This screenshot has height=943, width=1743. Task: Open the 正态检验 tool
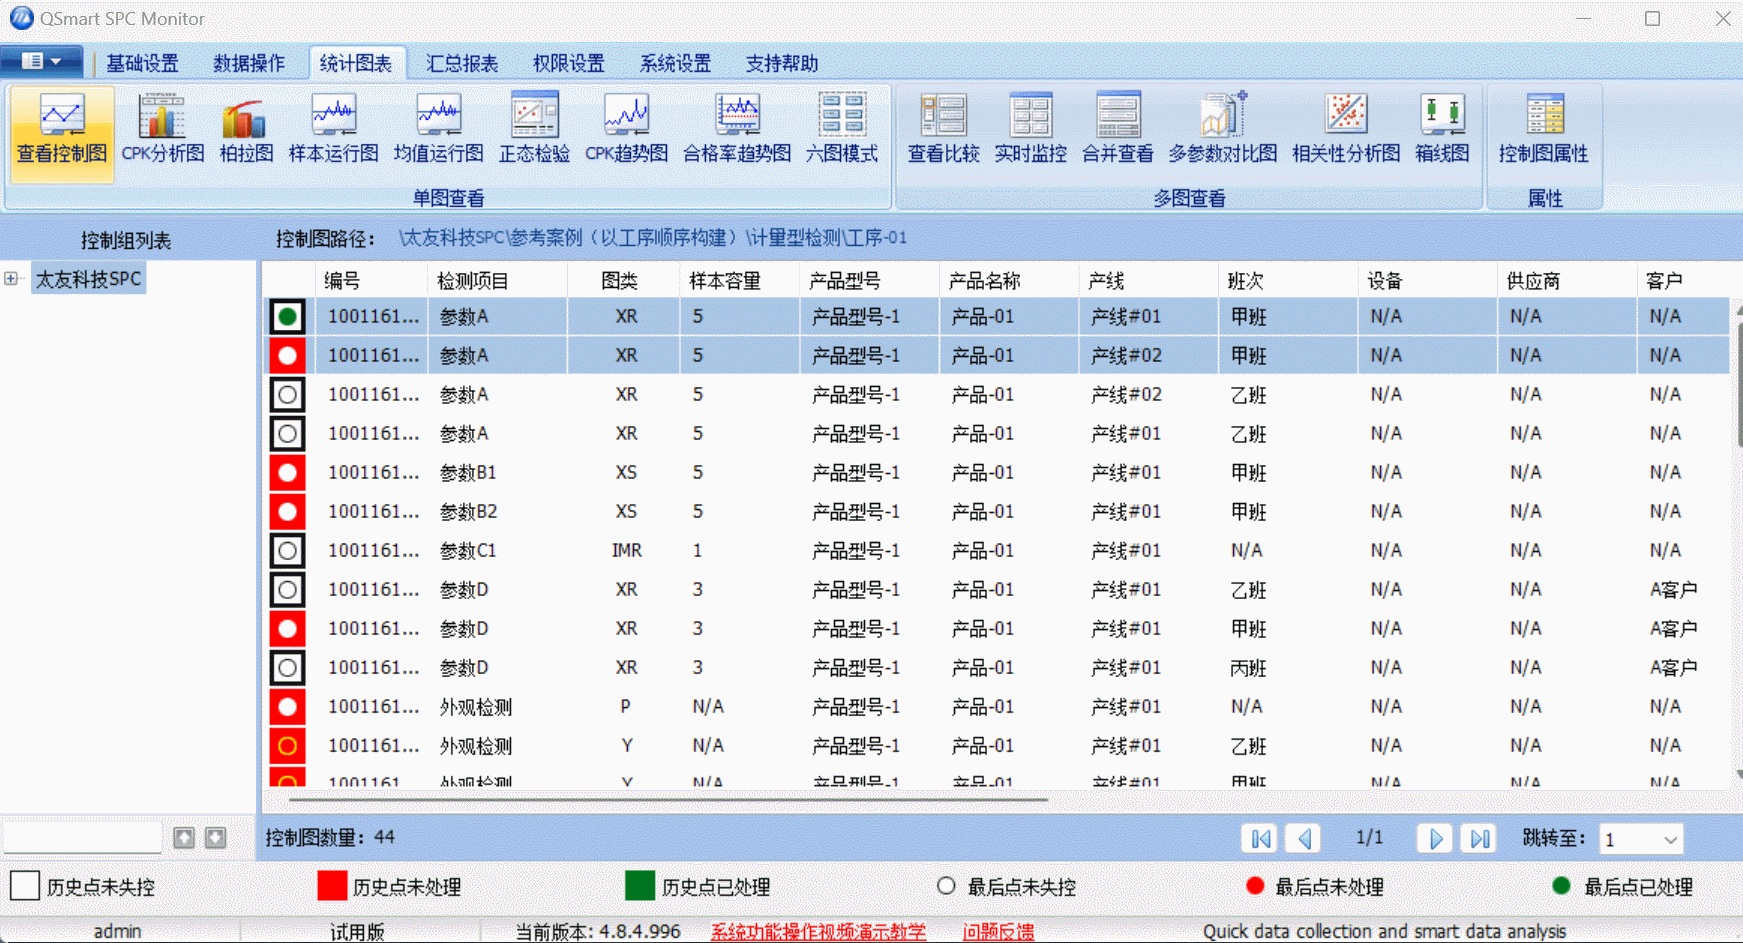point(534,128)
